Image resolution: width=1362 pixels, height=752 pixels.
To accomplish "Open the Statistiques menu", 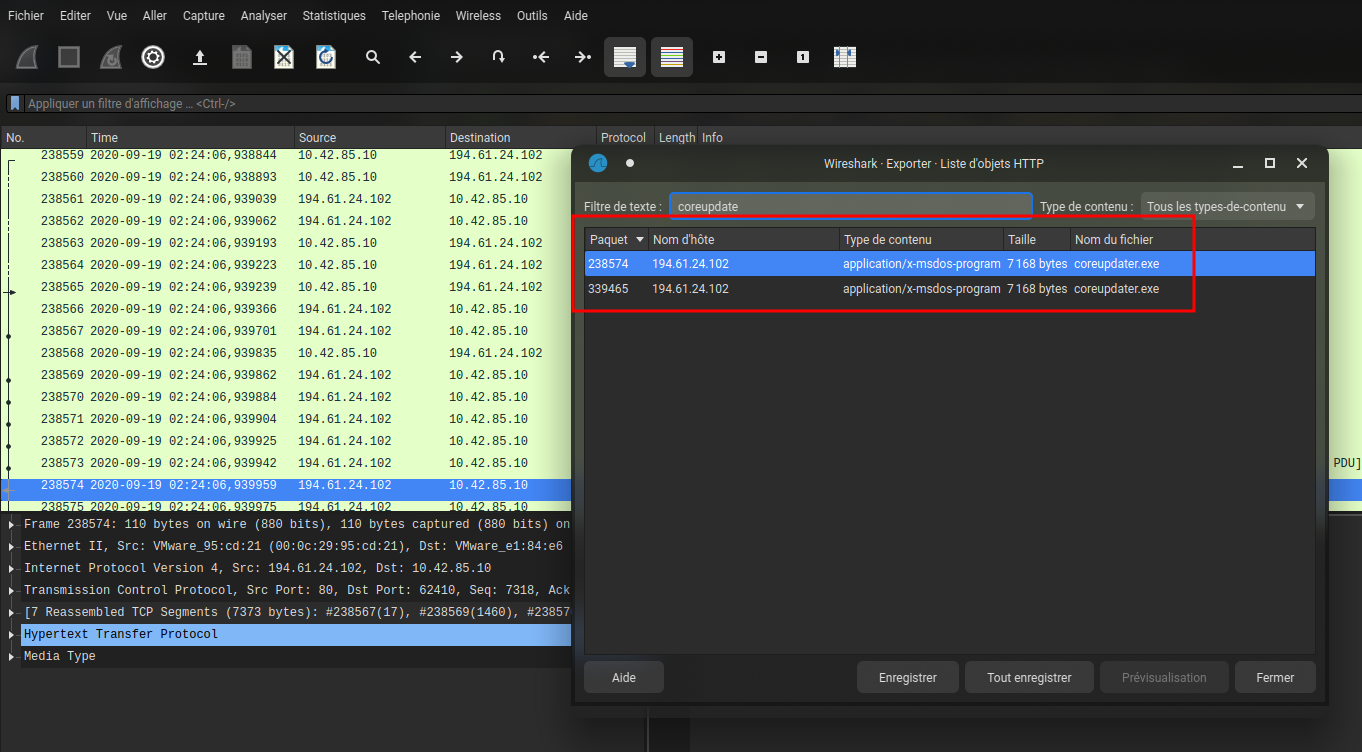I will 334,16.
